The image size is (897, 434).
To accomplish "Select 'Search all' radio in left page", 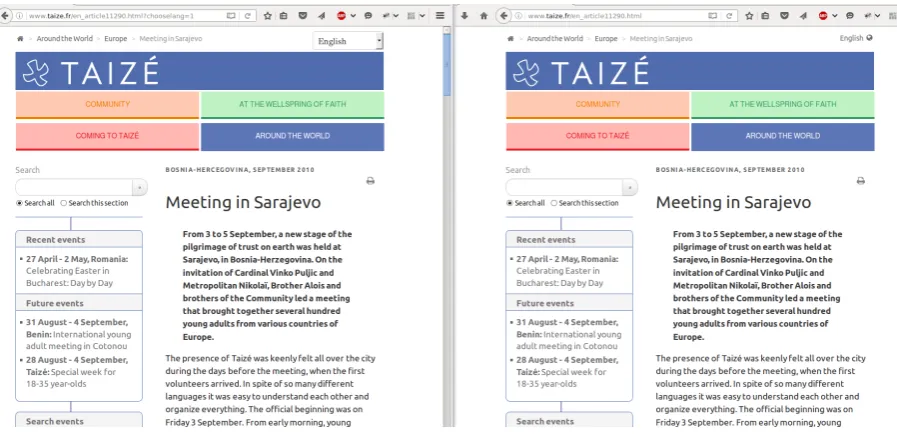I will 19,203.
